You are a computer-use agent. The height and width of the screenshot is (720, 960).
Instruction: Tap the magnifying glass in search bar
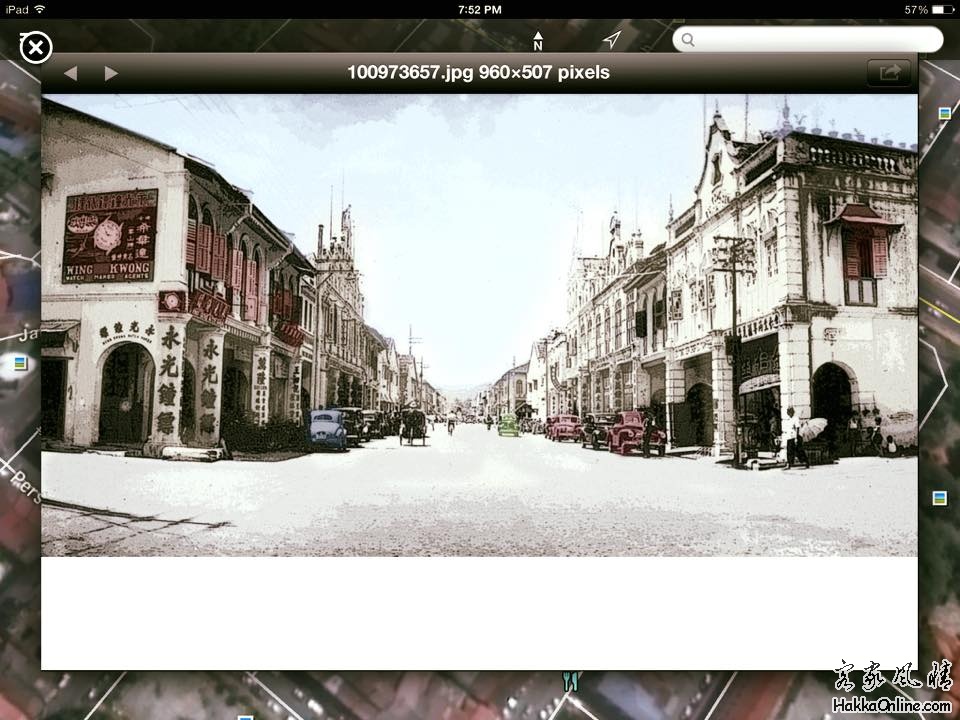click(687, 40)
